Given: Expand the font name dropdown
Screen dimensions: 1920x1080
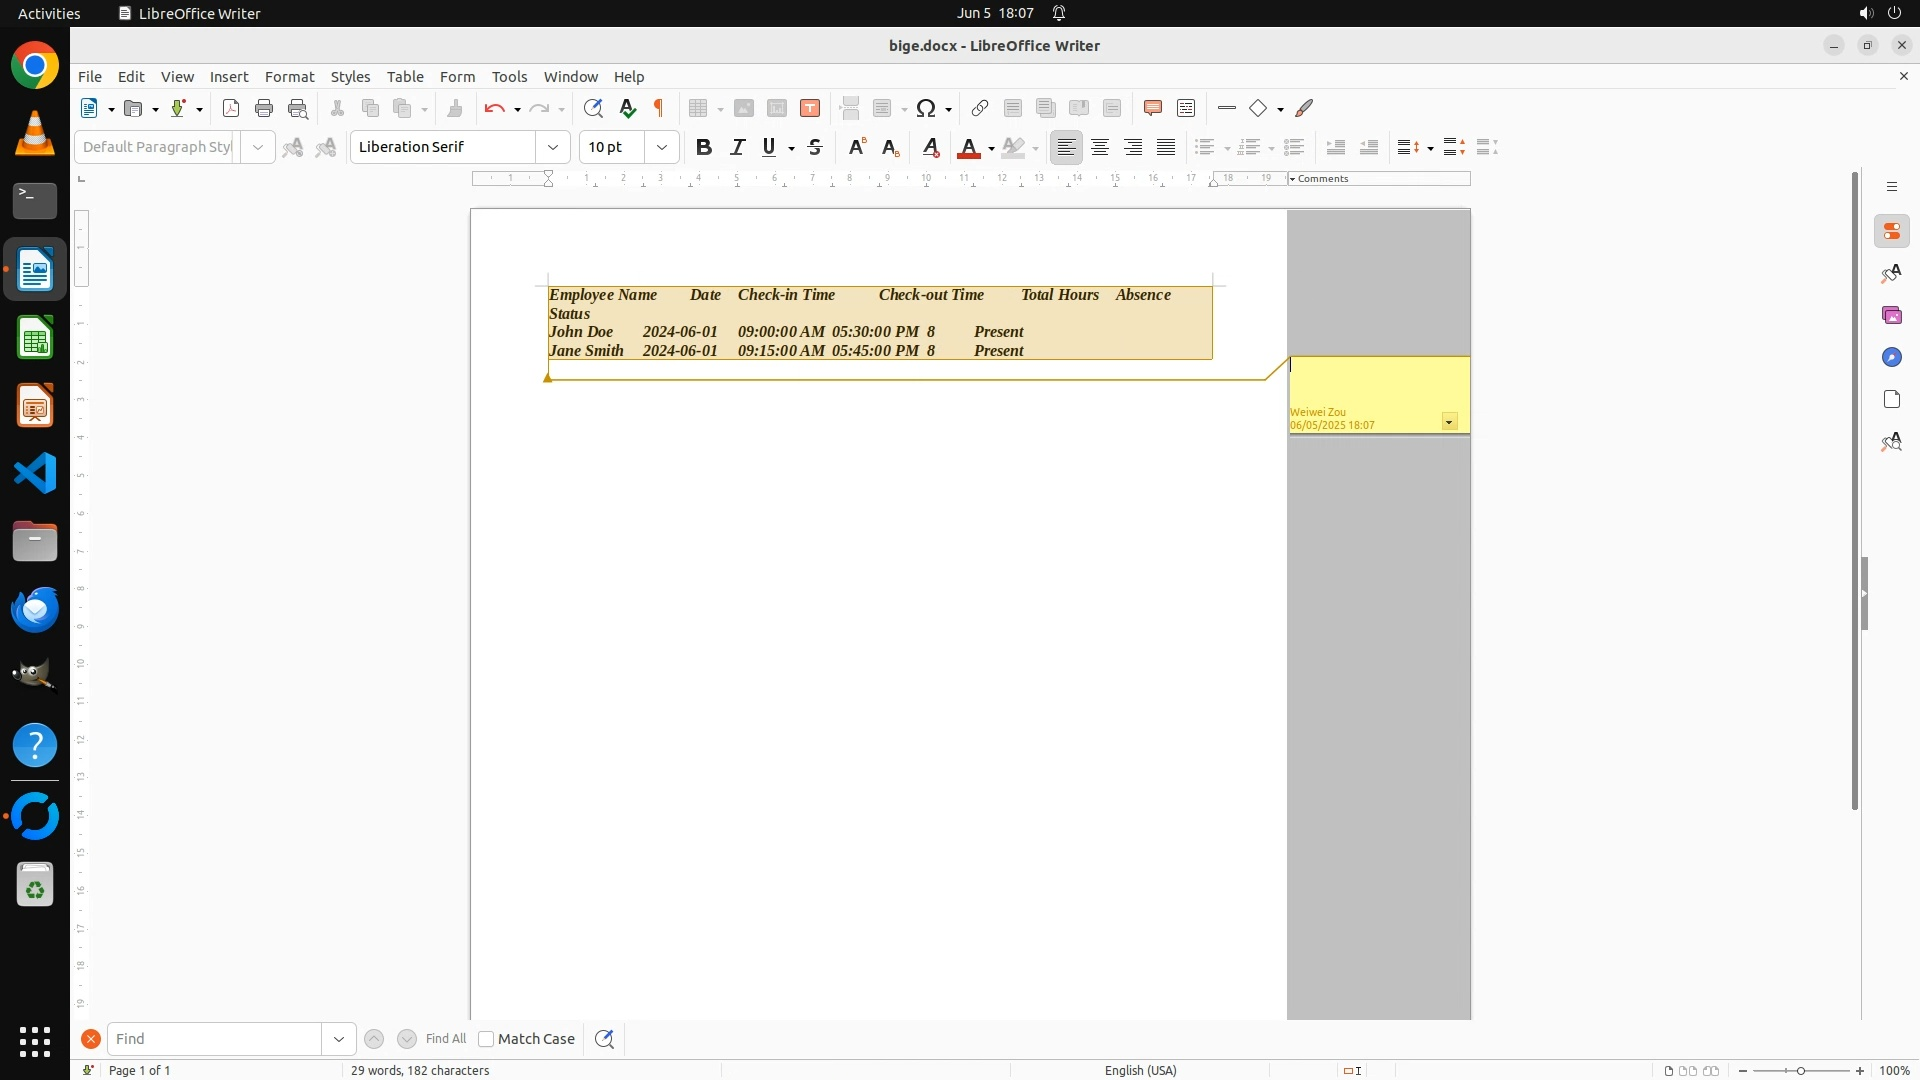Looking at the screenshot, I should tap(553, 147).
